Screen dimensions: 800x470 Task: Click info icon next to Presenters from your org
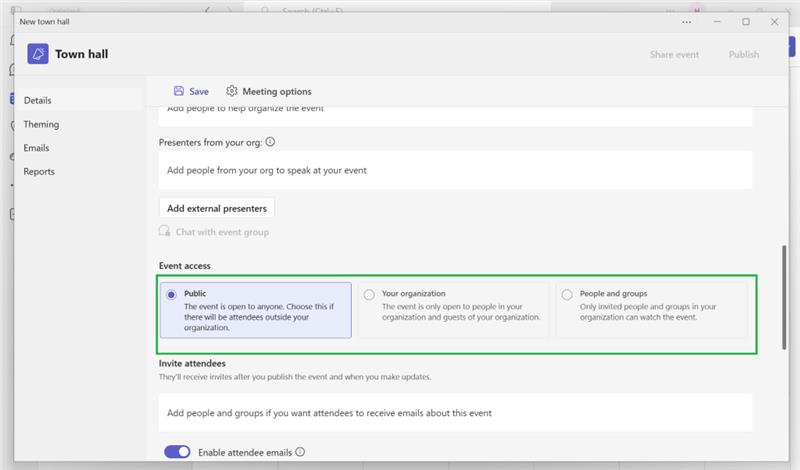point(270,142)
